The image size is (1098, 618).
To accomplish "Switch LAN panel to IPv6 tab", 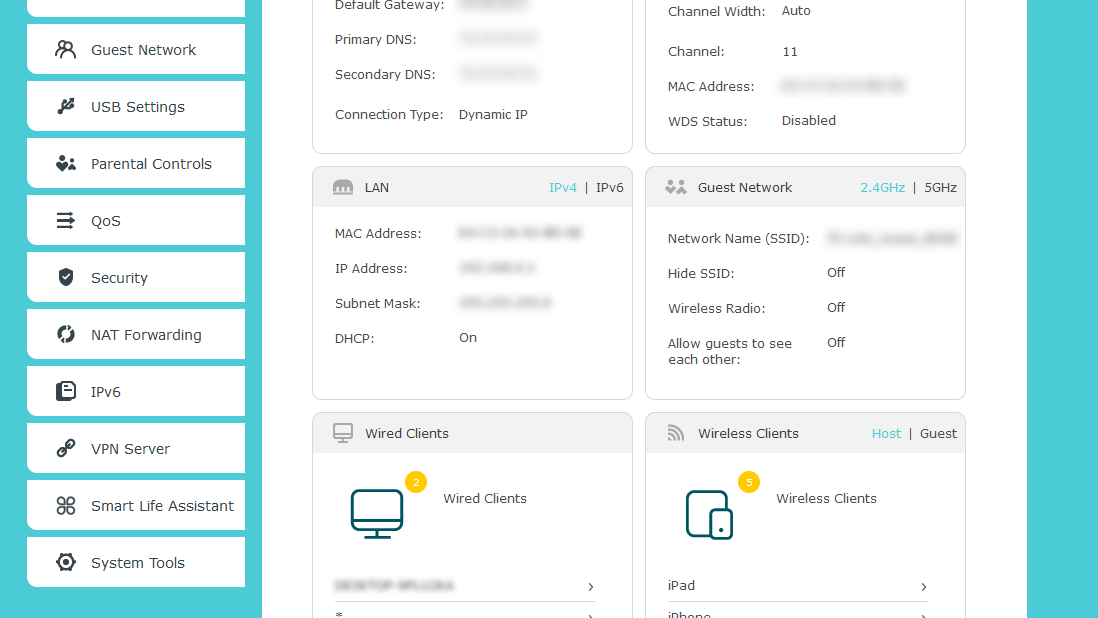I will click(x=610, y=186).
